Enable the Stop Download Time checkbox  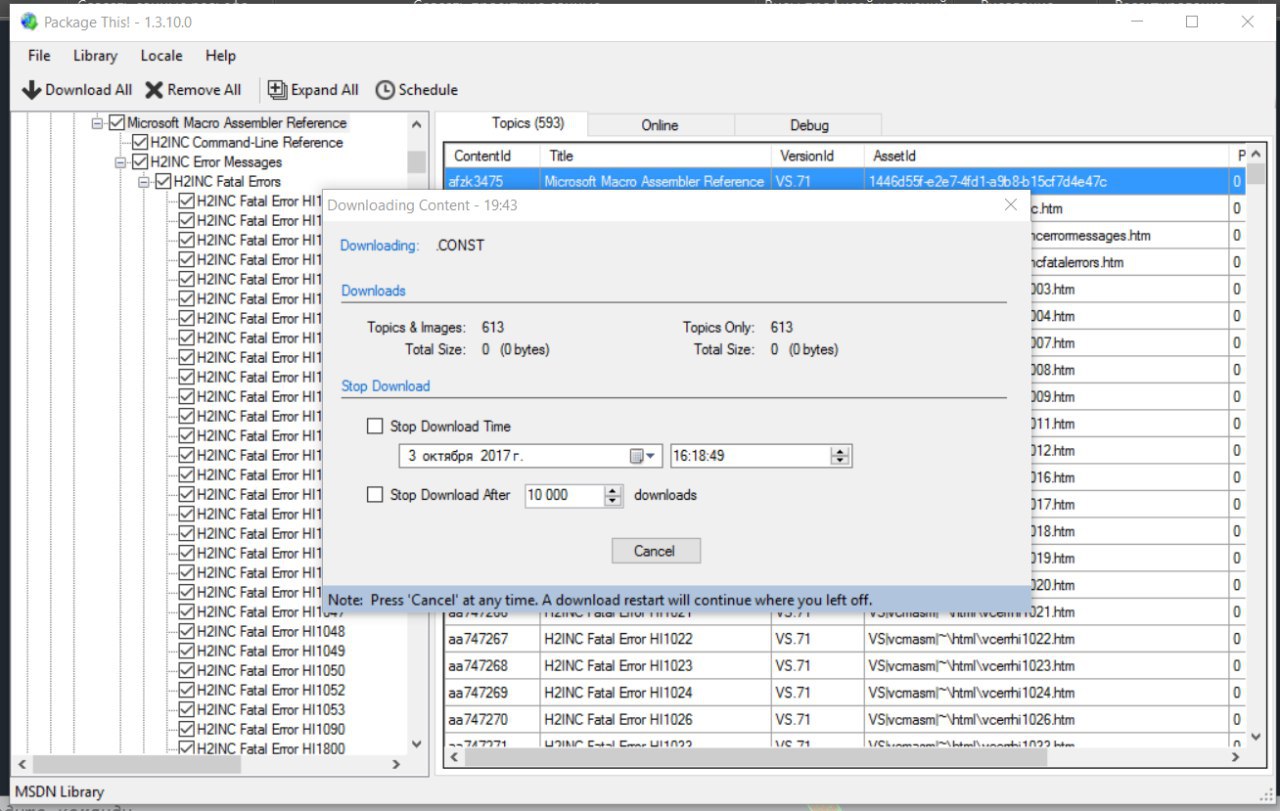click(x=375, y=426)
